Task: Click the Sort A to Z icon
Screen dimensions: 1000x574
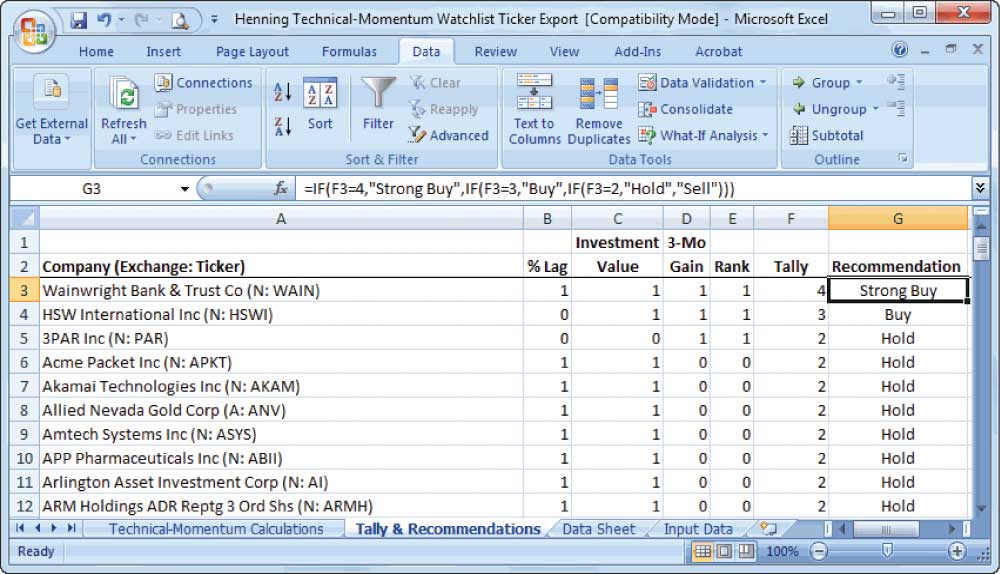Action: coord(282,93)
